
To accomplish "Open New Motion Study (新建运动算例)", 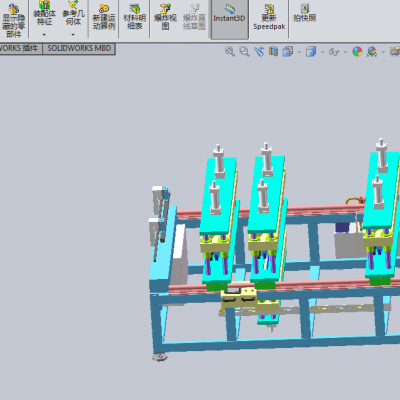I will (104, 17).
